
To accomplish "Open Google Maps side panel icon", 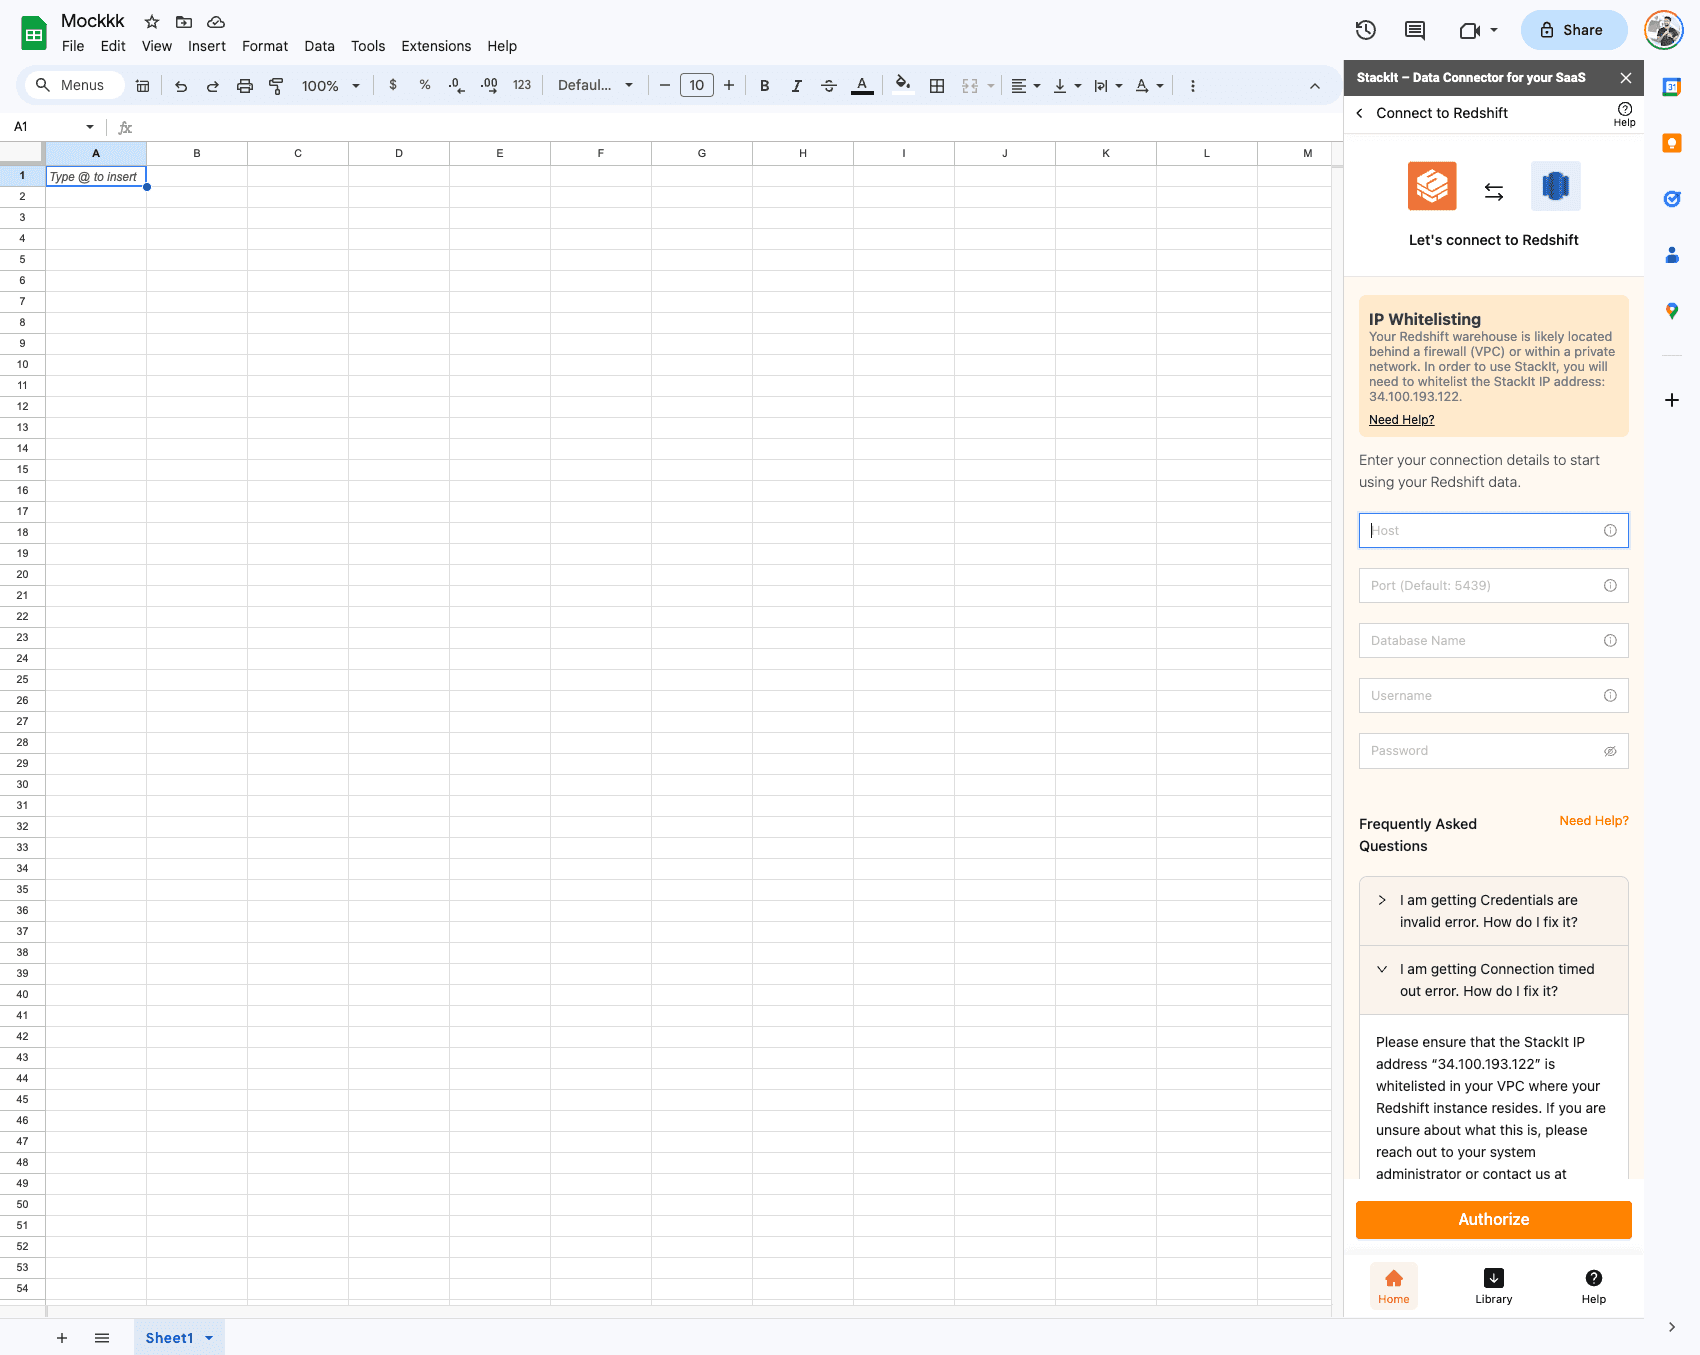I will pyautogui.click(x=1672, y=311).
